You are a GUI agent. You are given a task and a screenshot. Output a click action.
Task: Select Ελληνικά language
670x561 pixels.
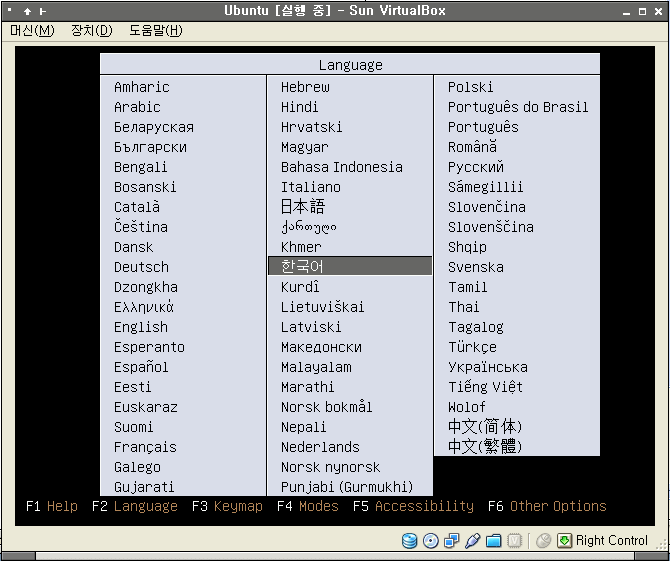tap(144, 307)
